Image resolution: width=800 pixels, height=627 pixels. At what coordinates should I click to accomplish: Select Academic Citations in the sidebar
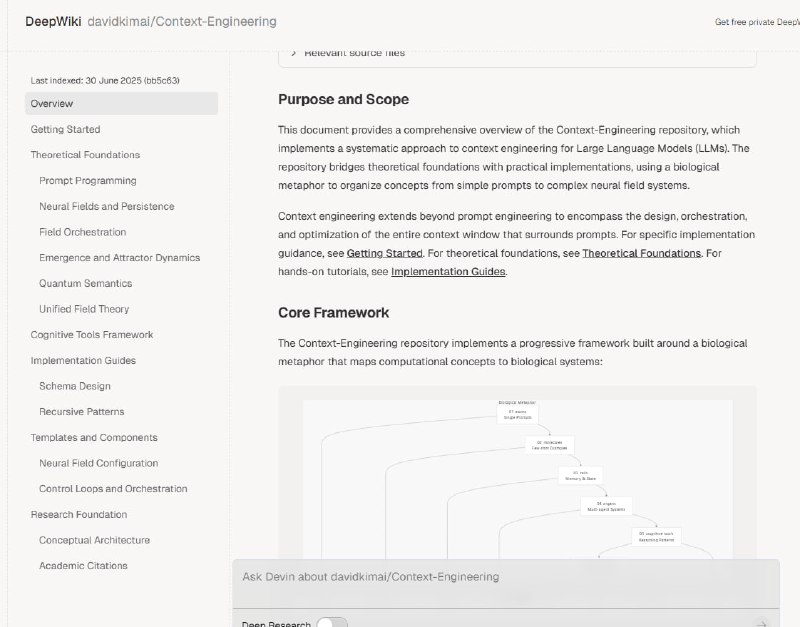point(85,565)
